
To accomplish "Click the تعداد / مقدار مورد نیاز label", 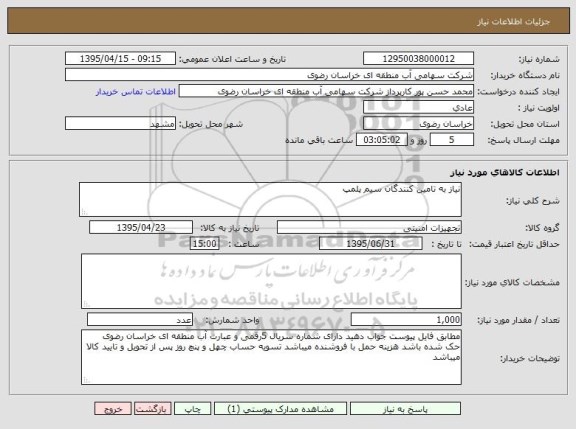I will coord(518,321).
